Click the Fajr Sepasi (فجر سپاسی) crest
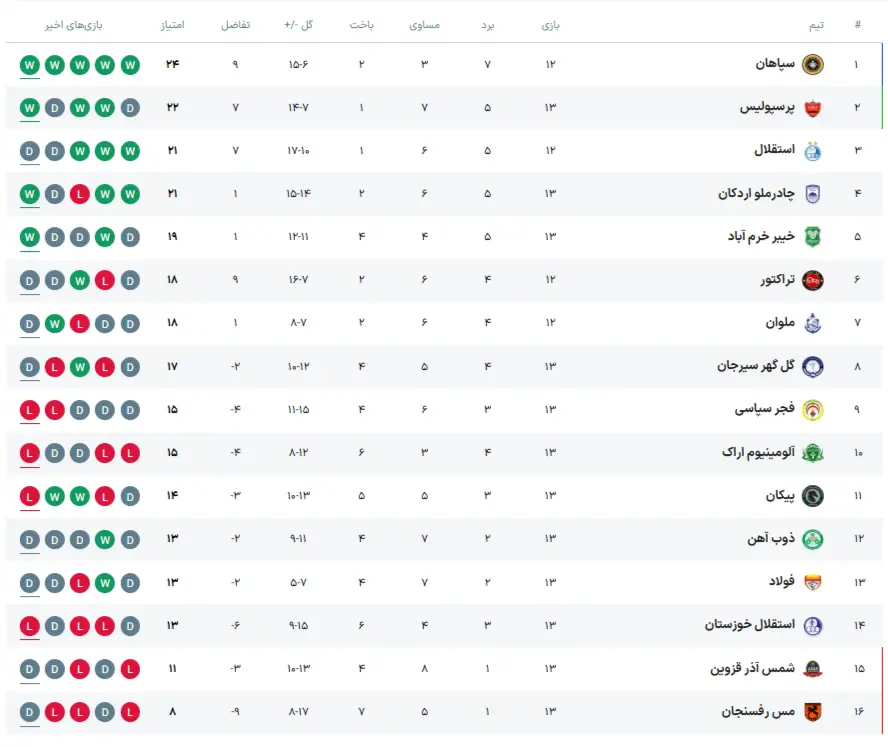Viewport: 888px width, 747px height. pyautogui.click(x=812, y=410)
